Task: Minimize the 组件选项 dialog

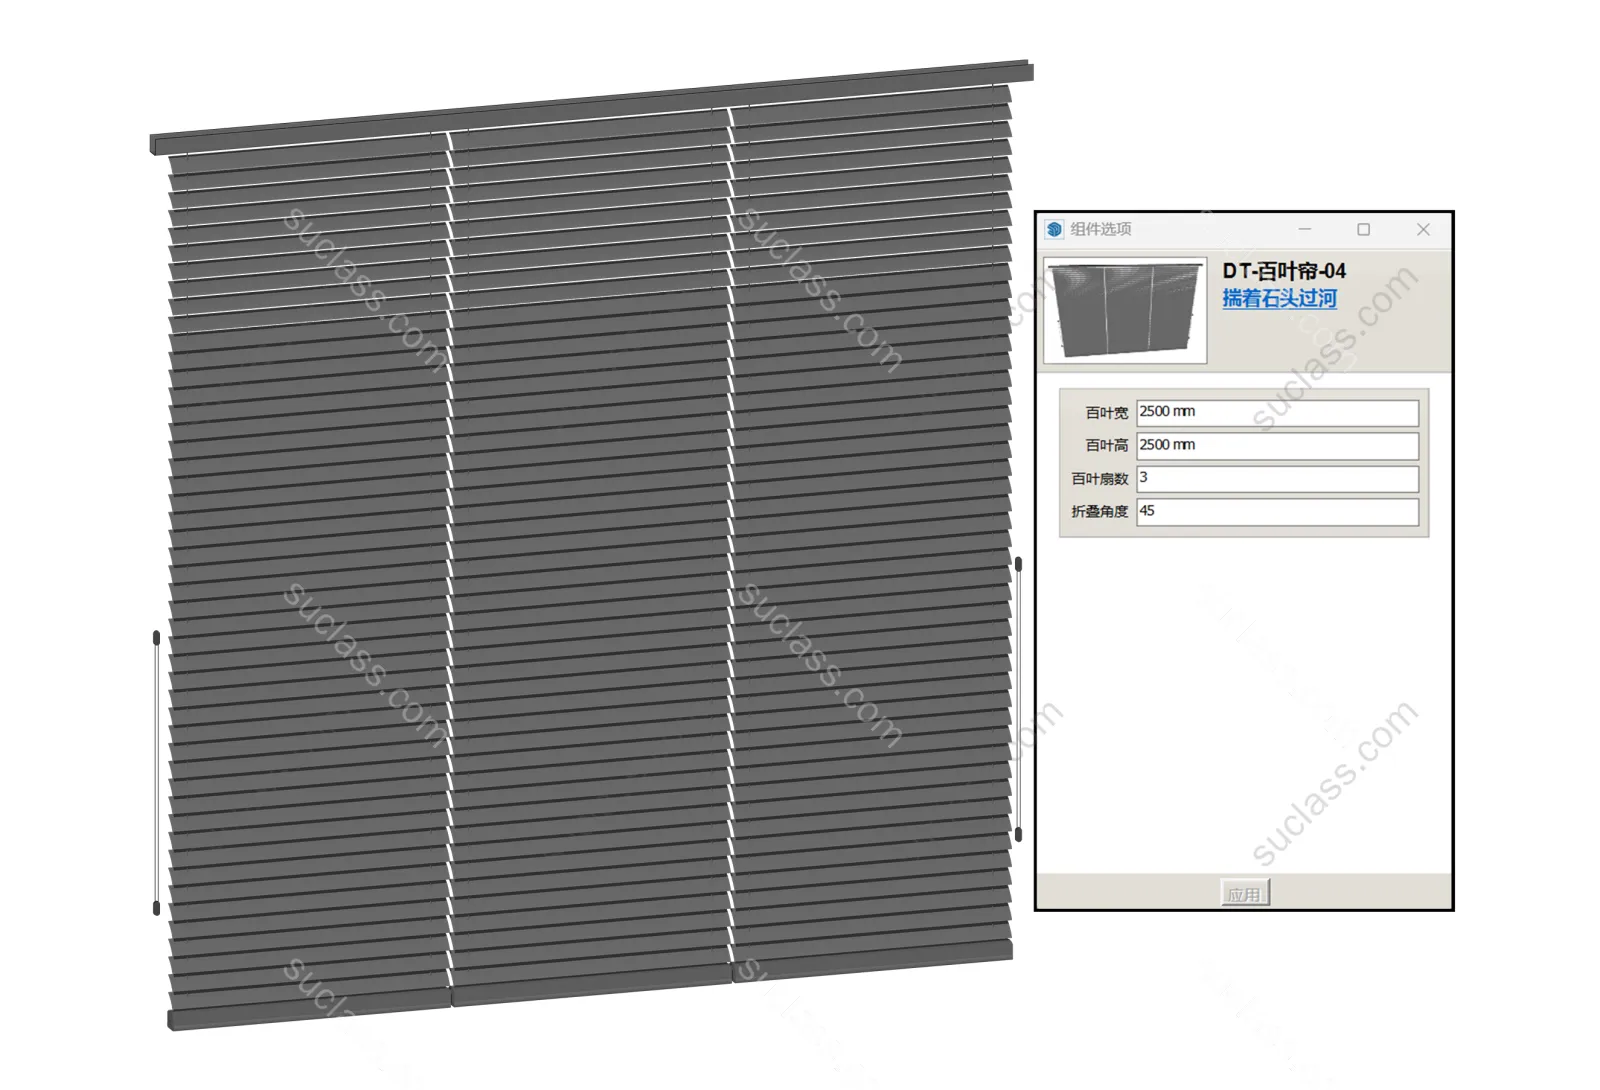Action: point(1304,229)
